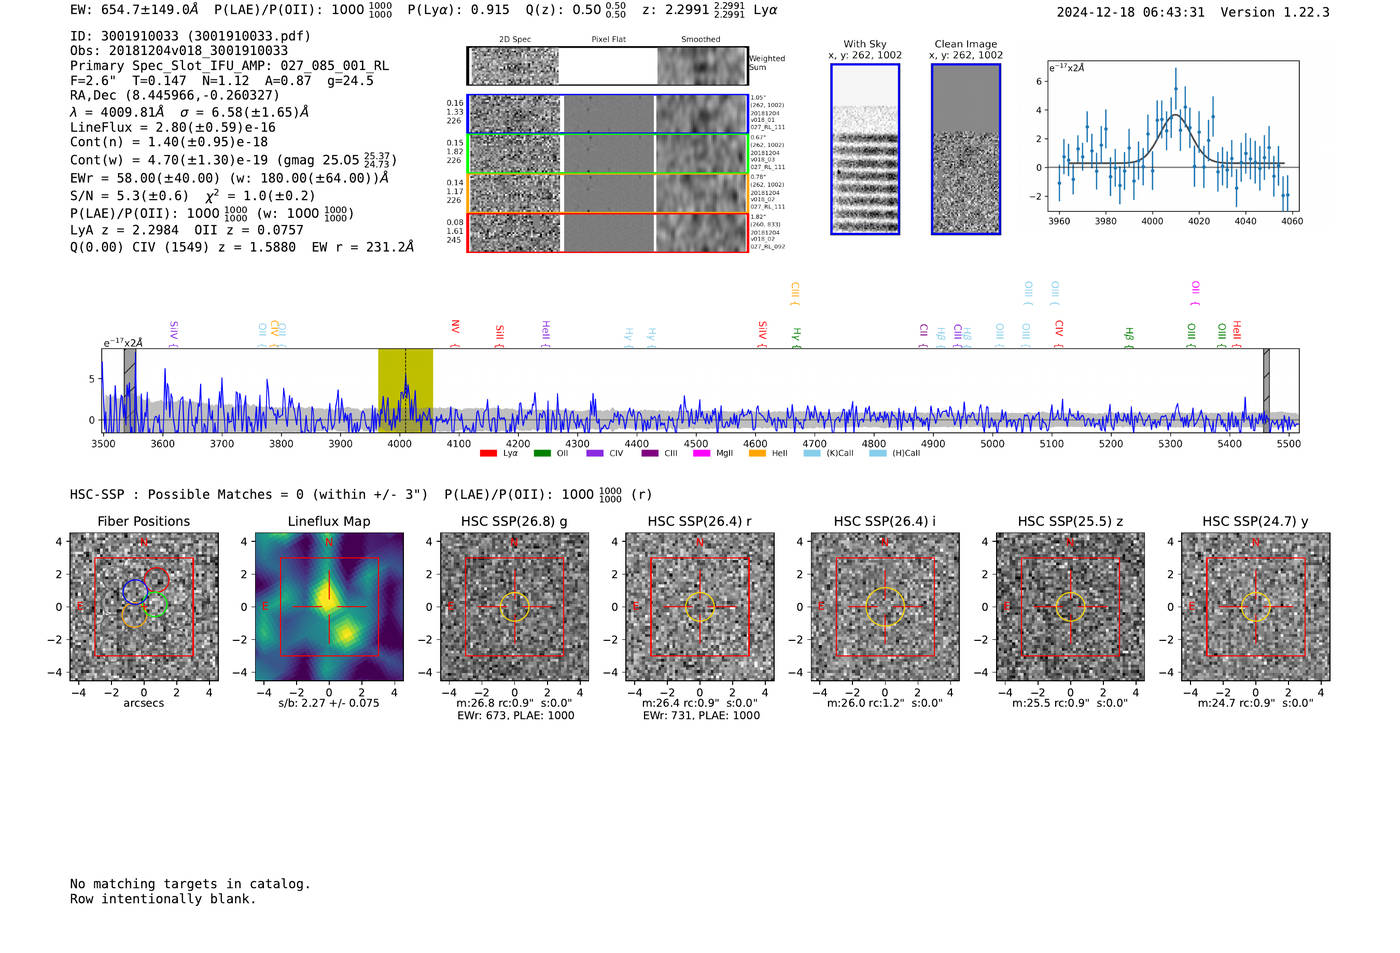Click the red Lyα legend swatch
This screenshot has height=953, width=1400.
pyautogui.click(x=488, y=453)
